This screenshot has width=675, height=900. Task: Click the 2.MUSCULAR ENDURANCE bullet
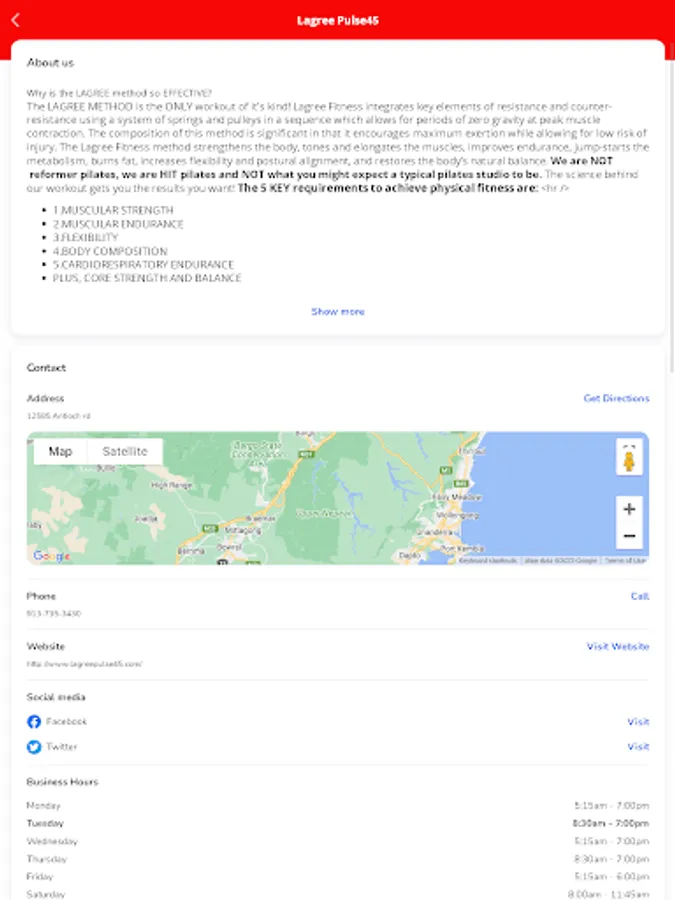(x=118, y=224)
